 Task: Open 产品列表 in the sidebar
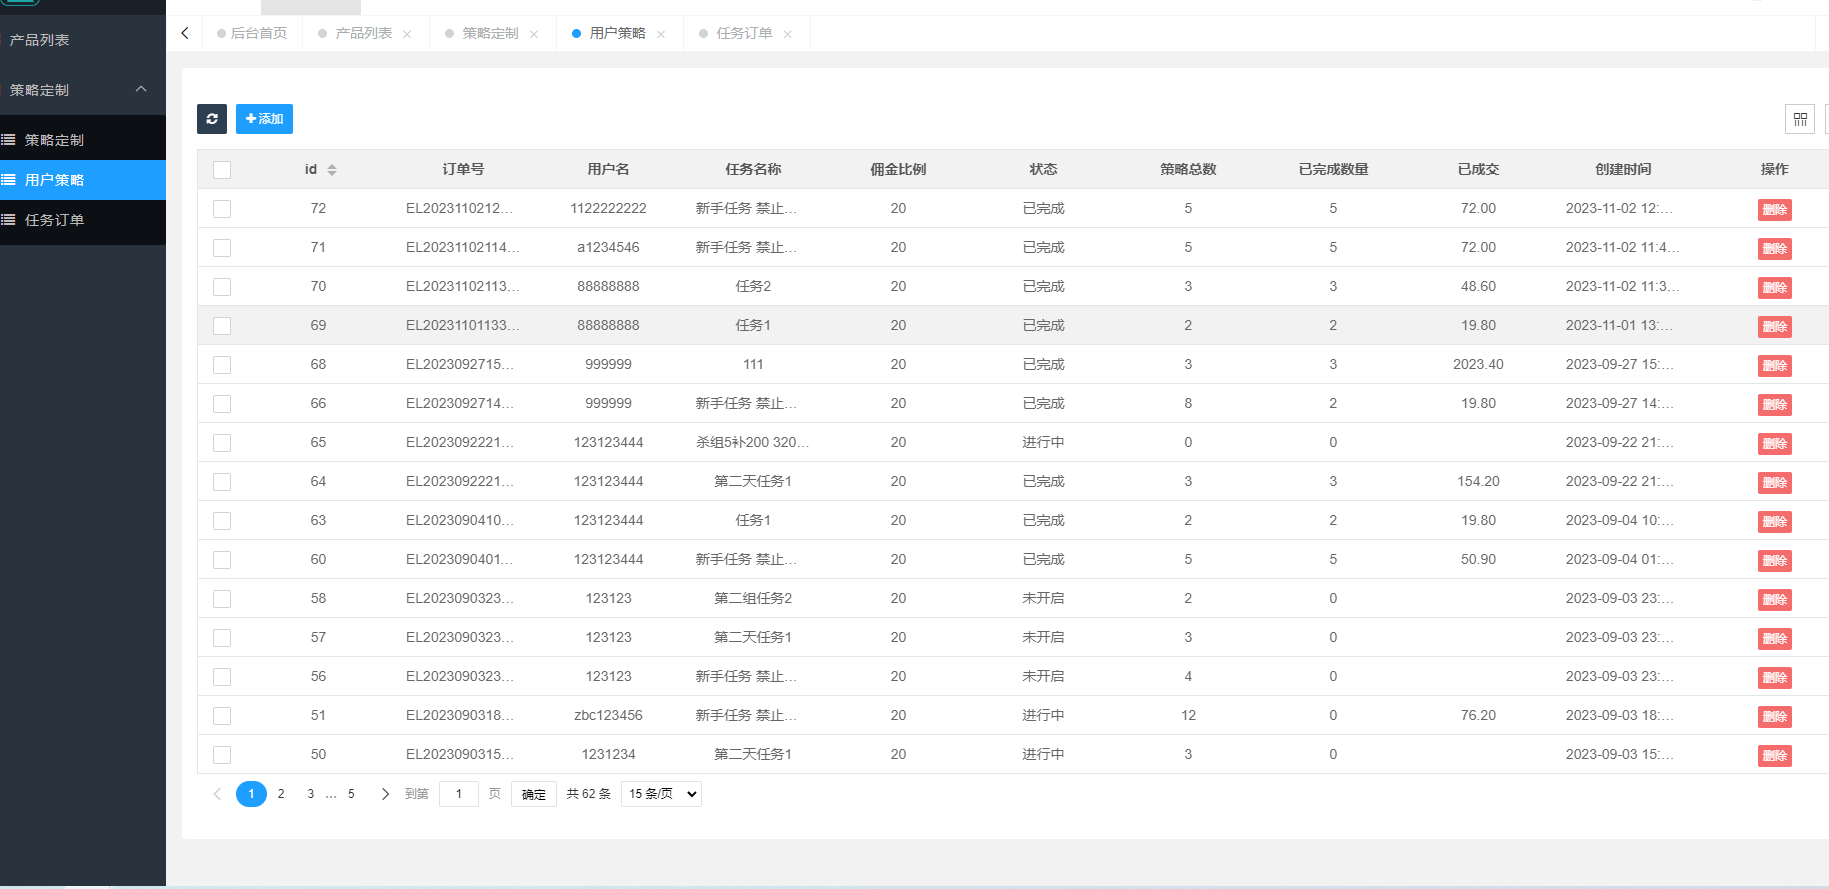(83, 40)
